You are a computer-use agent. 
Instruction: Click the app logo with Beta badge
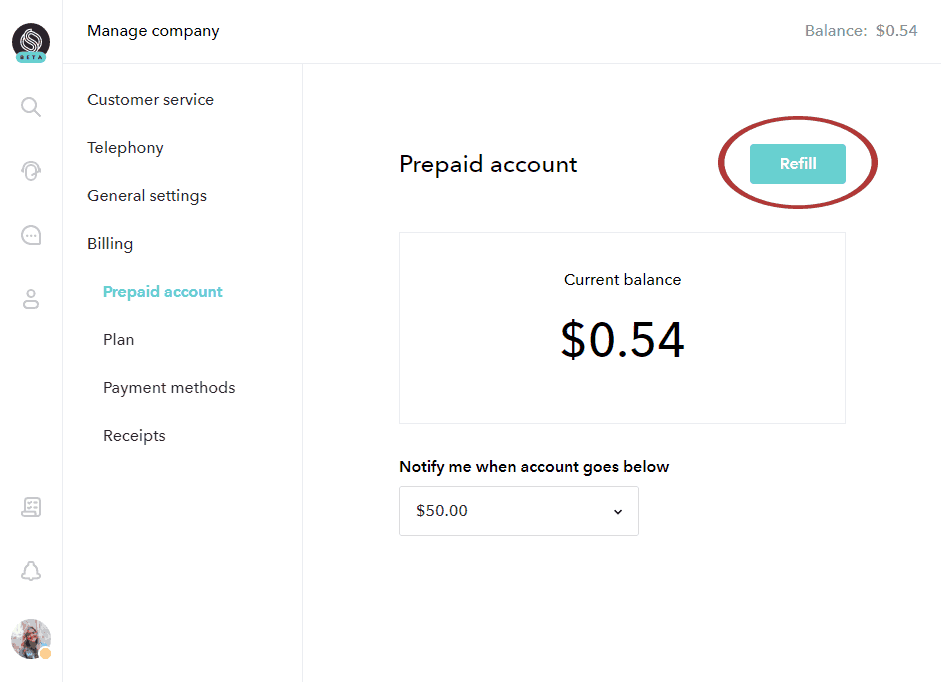[31, 43]
